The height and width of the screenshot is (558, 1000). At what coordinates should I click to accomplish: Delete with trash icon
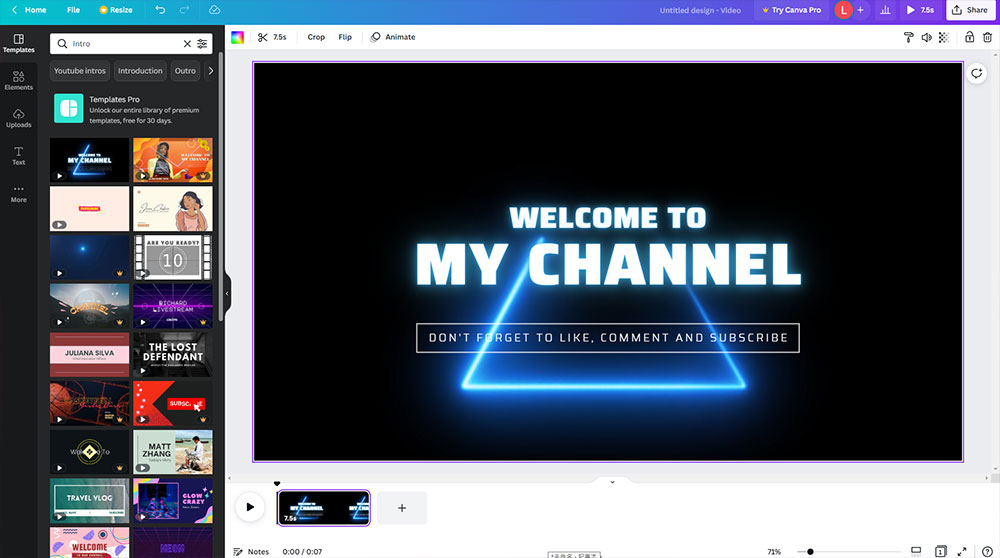(x=987, y=38)
